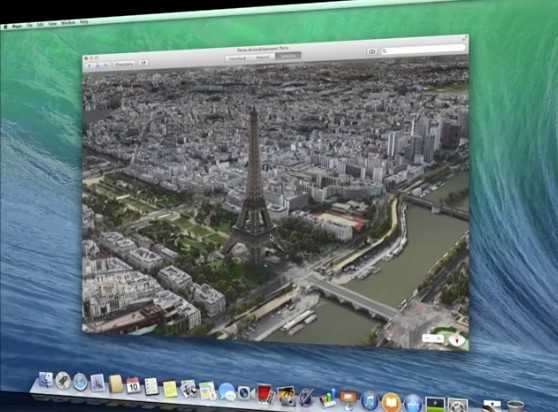This screenshot has height=412, width=558.
Task: Open the Edit menu
Action: (x=40, y=24)
